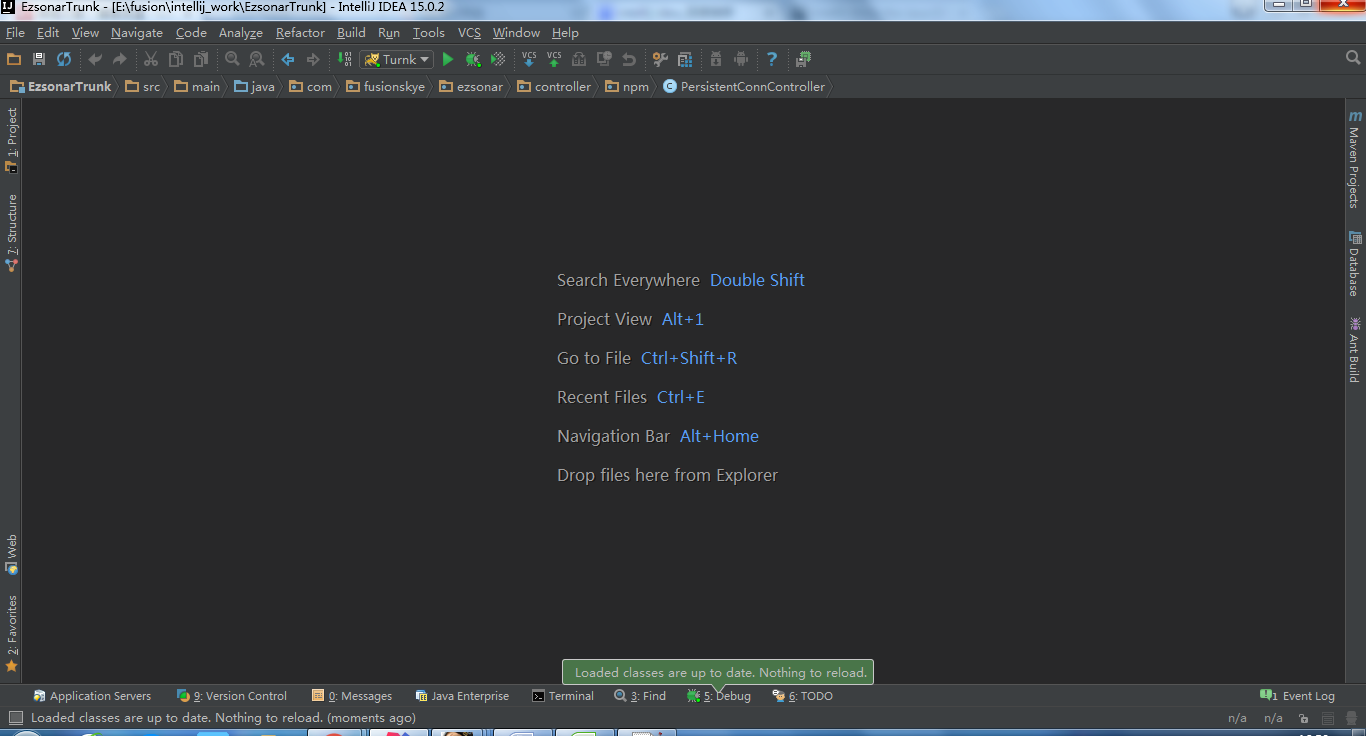Open the Android SDK Manager icon
1366x736 pixels.
[x=716, y=59]
